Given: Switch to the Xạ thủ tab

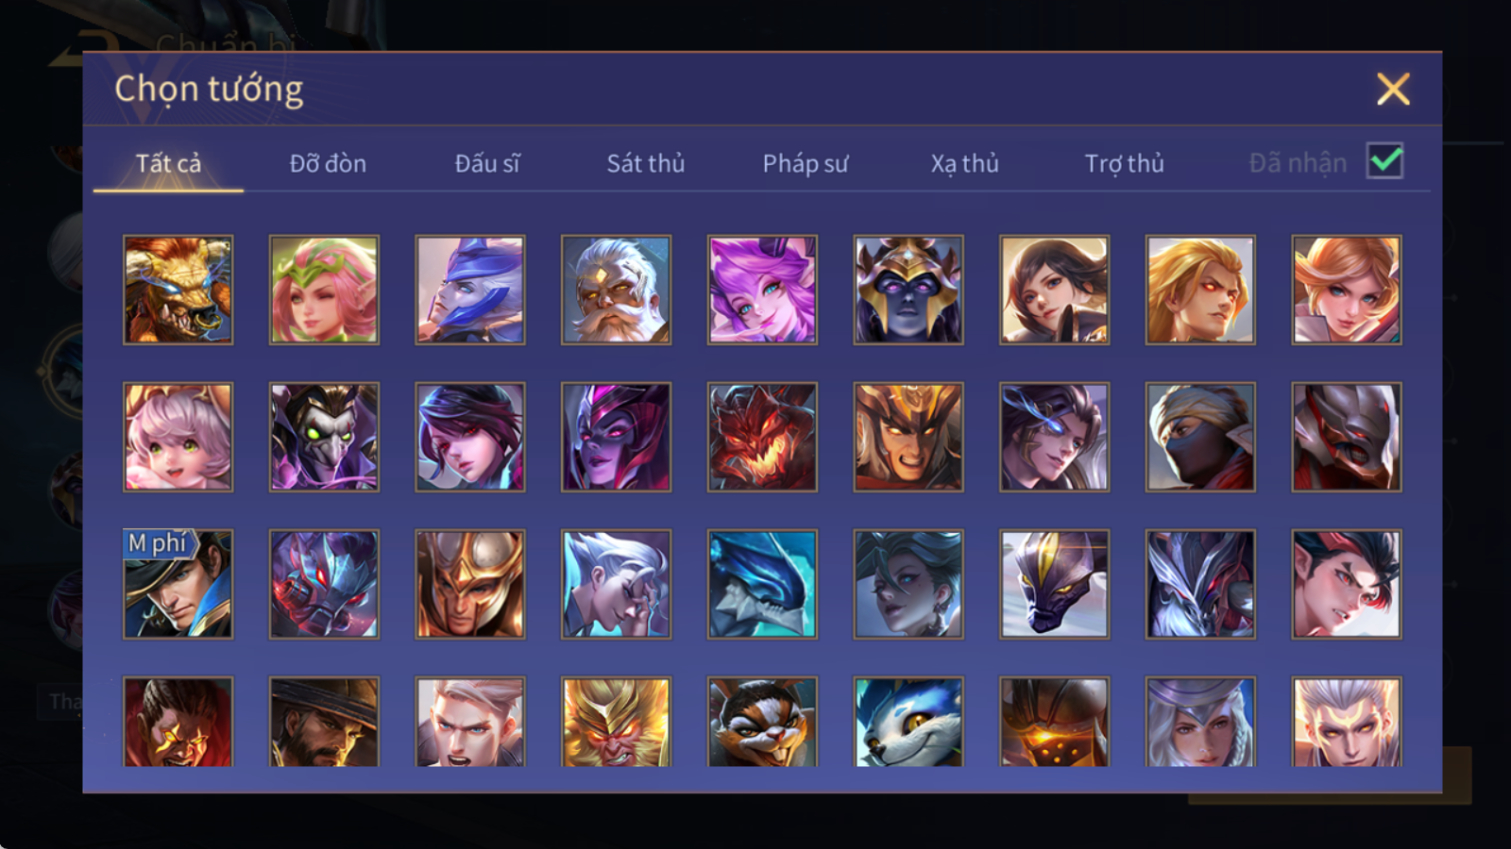Looking at the screenshot, I should pos(965,163).
